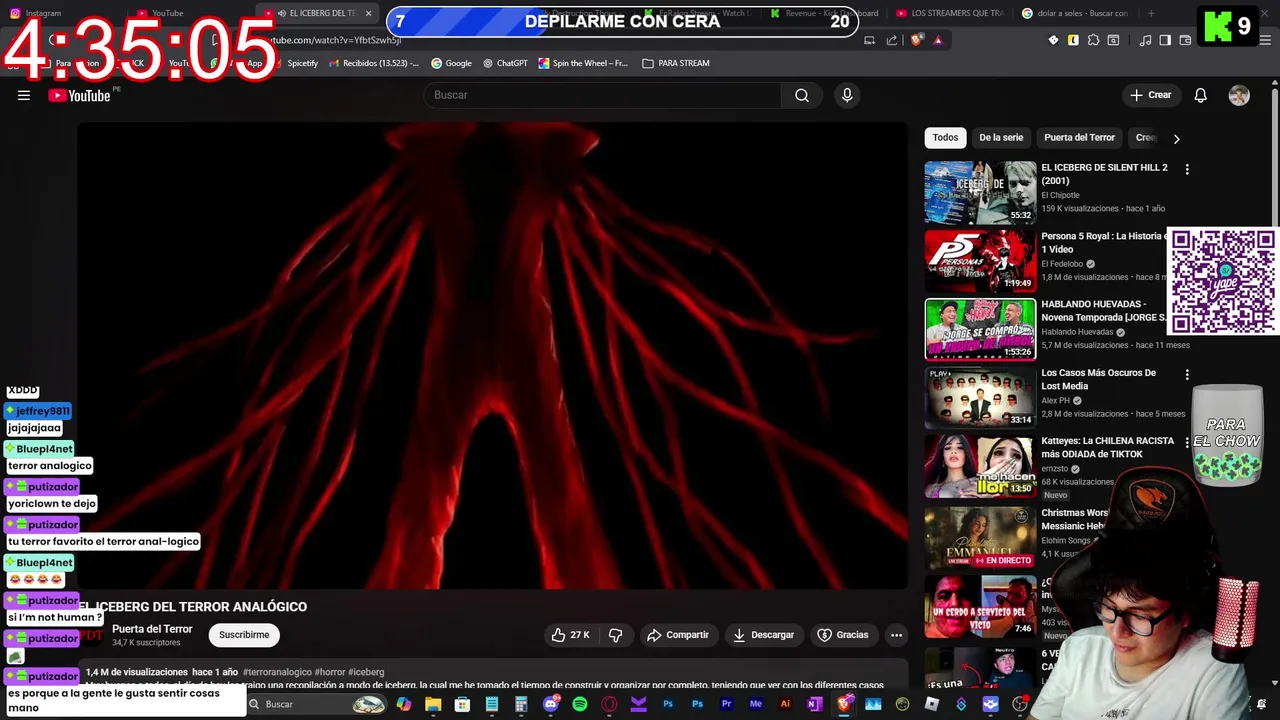Open Katteyes CHILENA RACISTA video thumbnail
The width and height of the screenshot is (1280, 720).
coord(980,466)
